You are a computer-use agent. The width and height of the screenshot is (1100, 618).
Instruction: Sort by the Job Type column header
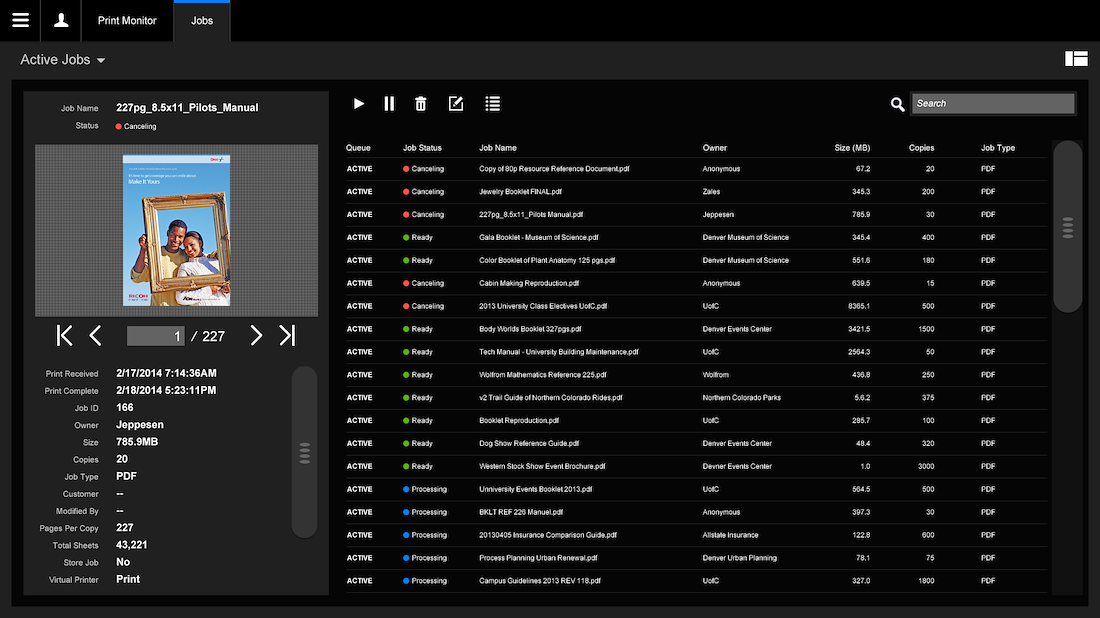pyautogui.click(x=998, y=148)
